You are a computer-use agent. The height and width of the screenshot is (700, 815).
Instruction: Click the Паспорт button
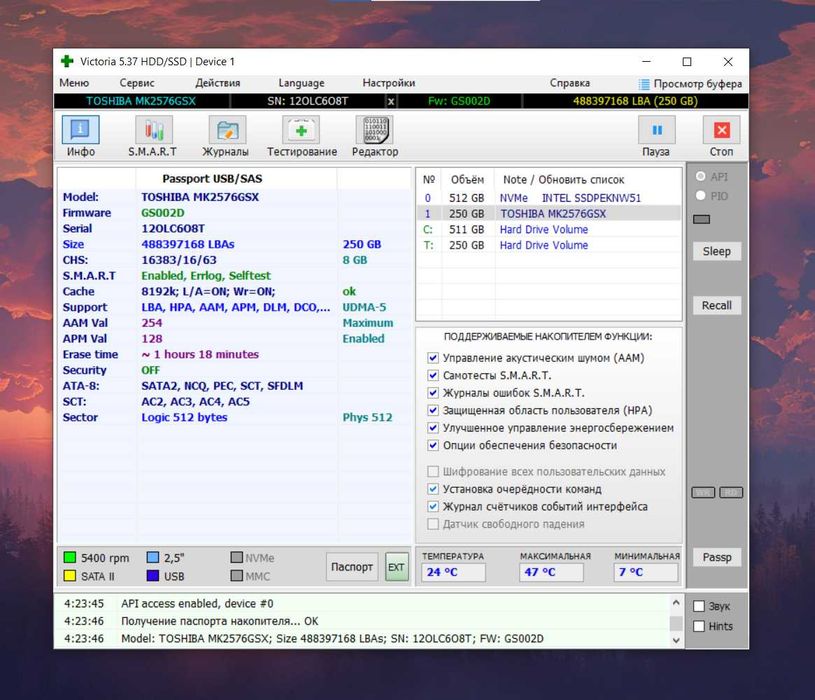coord(352,567)
